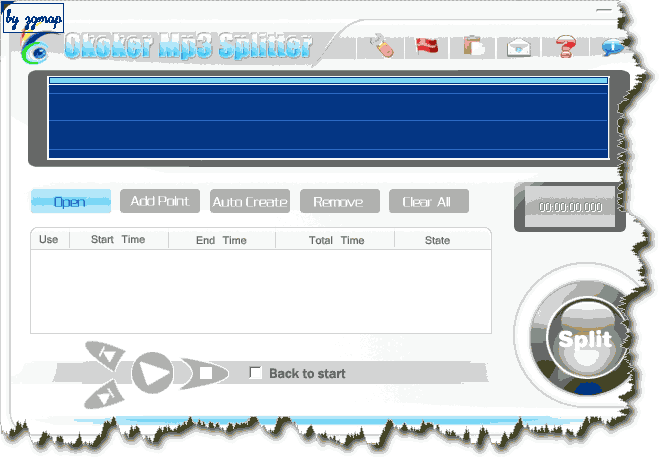The width and height of the screenshot is (660, 457).
Task: Click the Add Point button
Action: coord(160,201)
